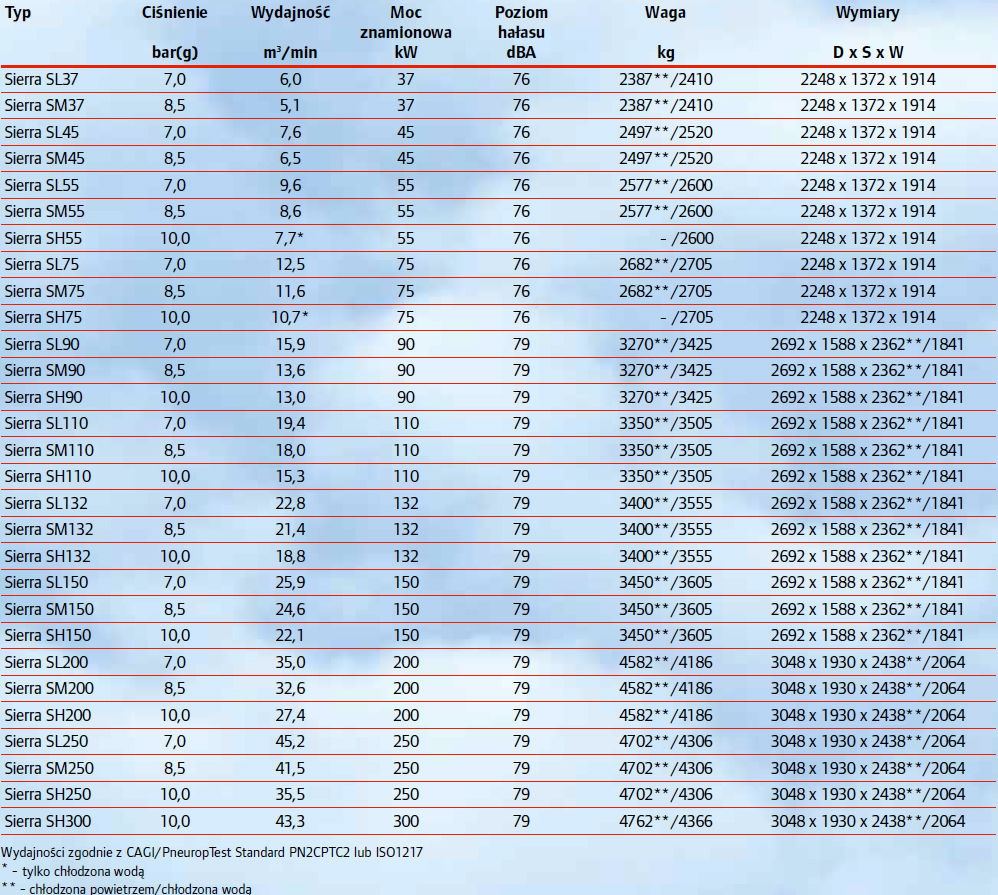Select the 'Sierra SL37' type cell
The image size is (998, 895).
(x=41, y=80)
